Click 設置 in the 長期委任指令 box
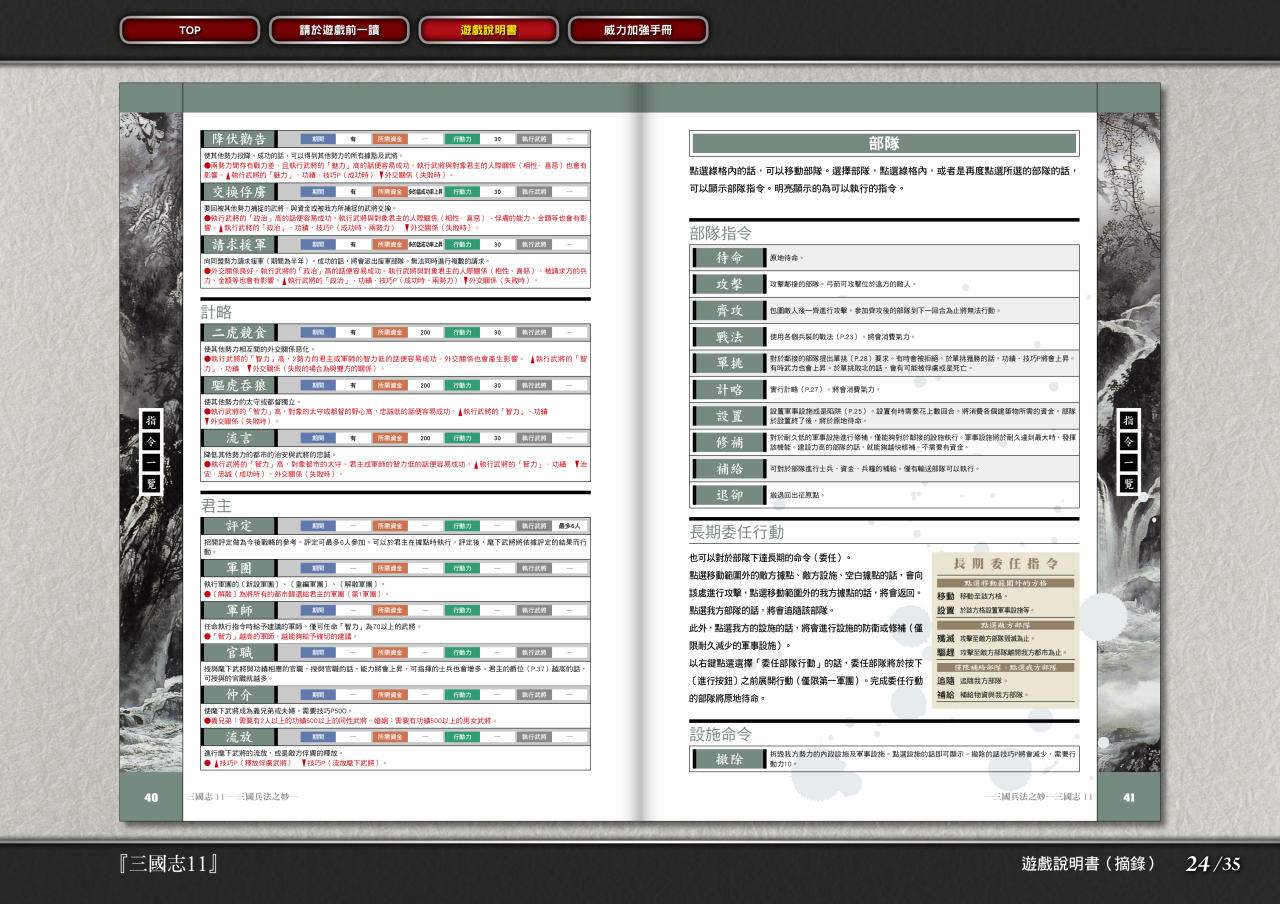Screen dimensions: 1280x904 [946, 610]
